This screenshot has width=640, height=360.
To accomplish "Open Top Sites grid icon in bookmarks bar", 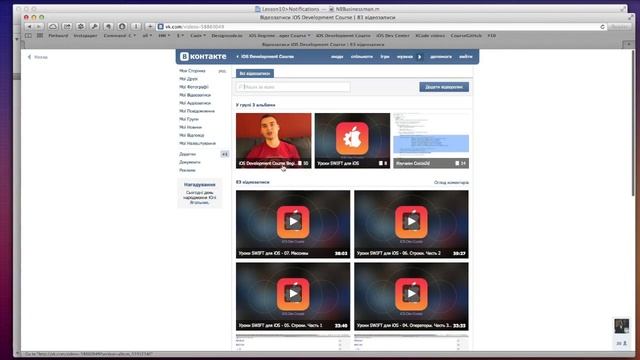I will point(40,36).
